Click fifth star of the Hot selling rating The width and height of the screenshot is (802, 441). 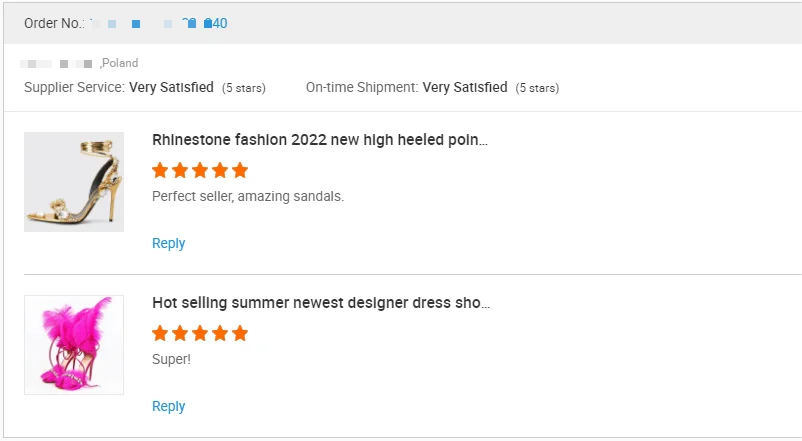tap(240, 333)
